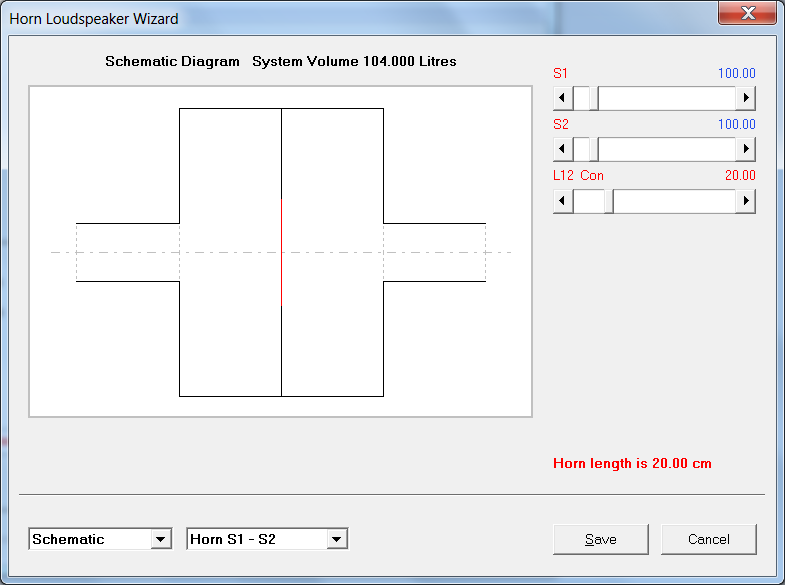Click the red S1 label
785x585 pixels.
click(560, 74)
